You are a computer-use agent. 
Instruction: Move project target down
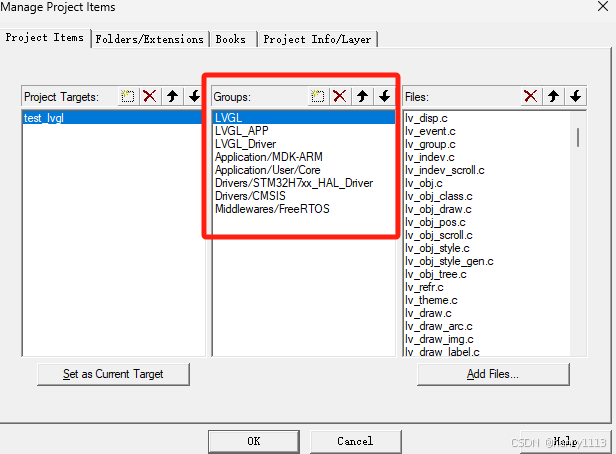pos(194,96)
